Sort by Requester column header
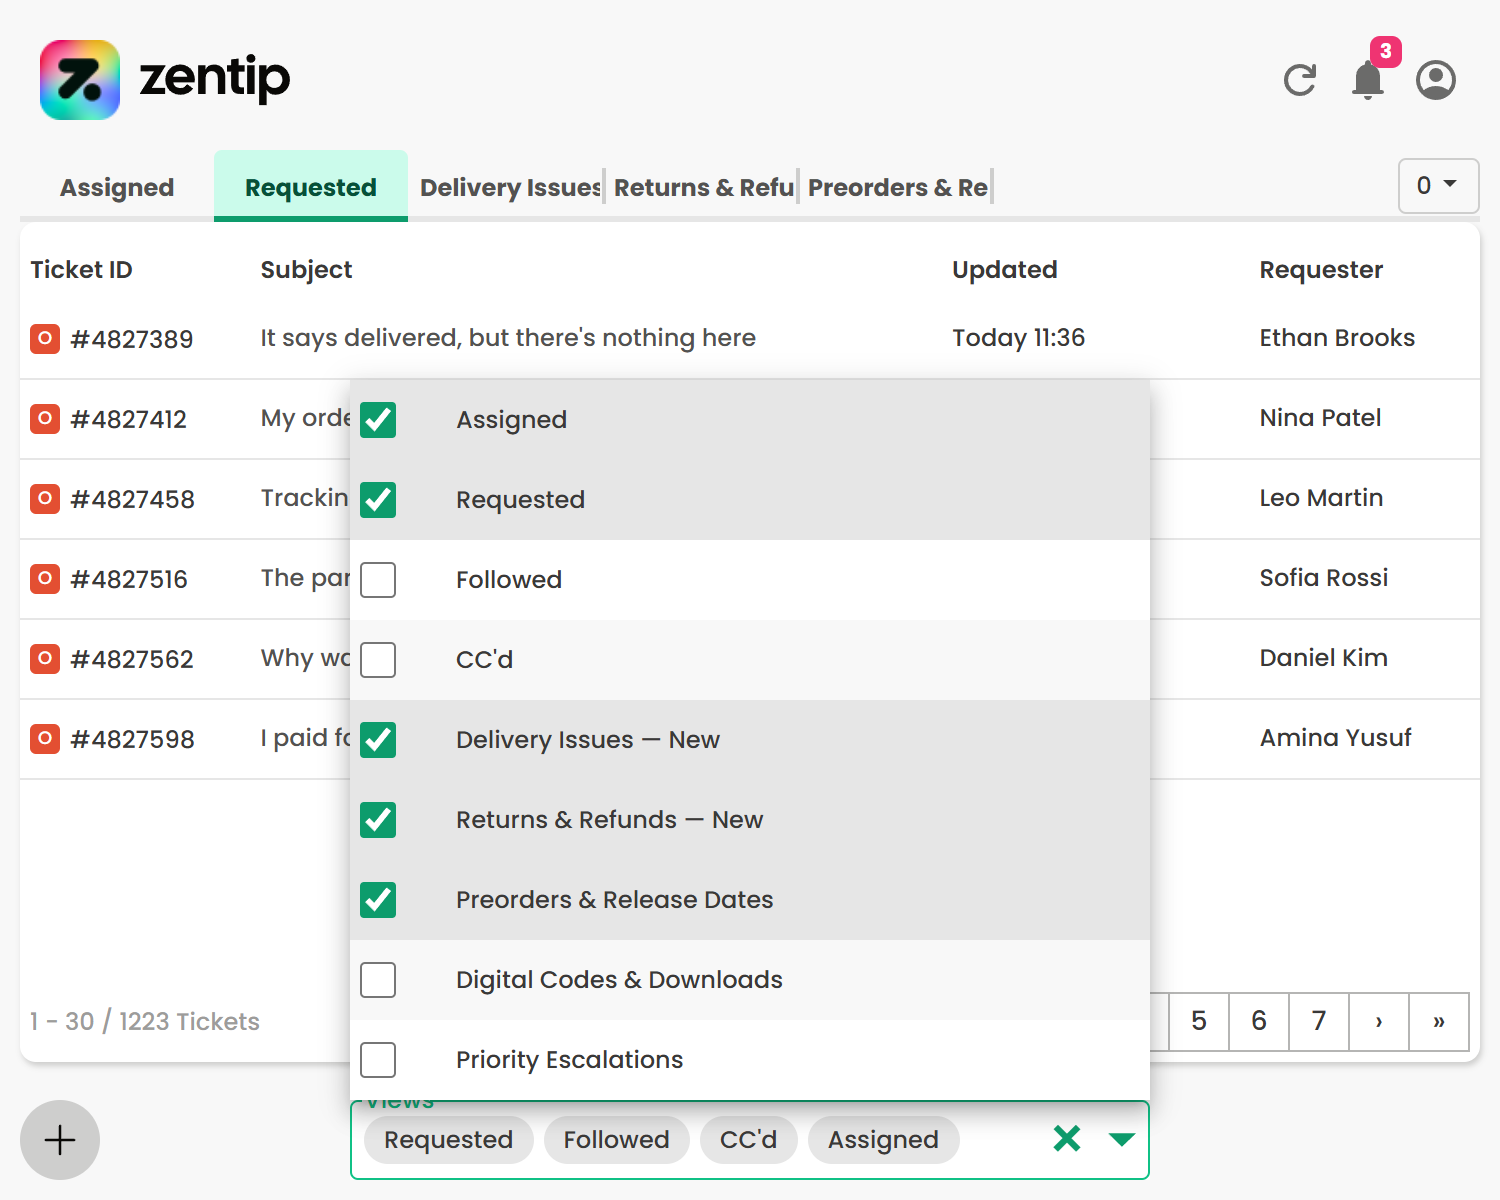The height and width of the screenshot is (1200, 1500). 1321,270
